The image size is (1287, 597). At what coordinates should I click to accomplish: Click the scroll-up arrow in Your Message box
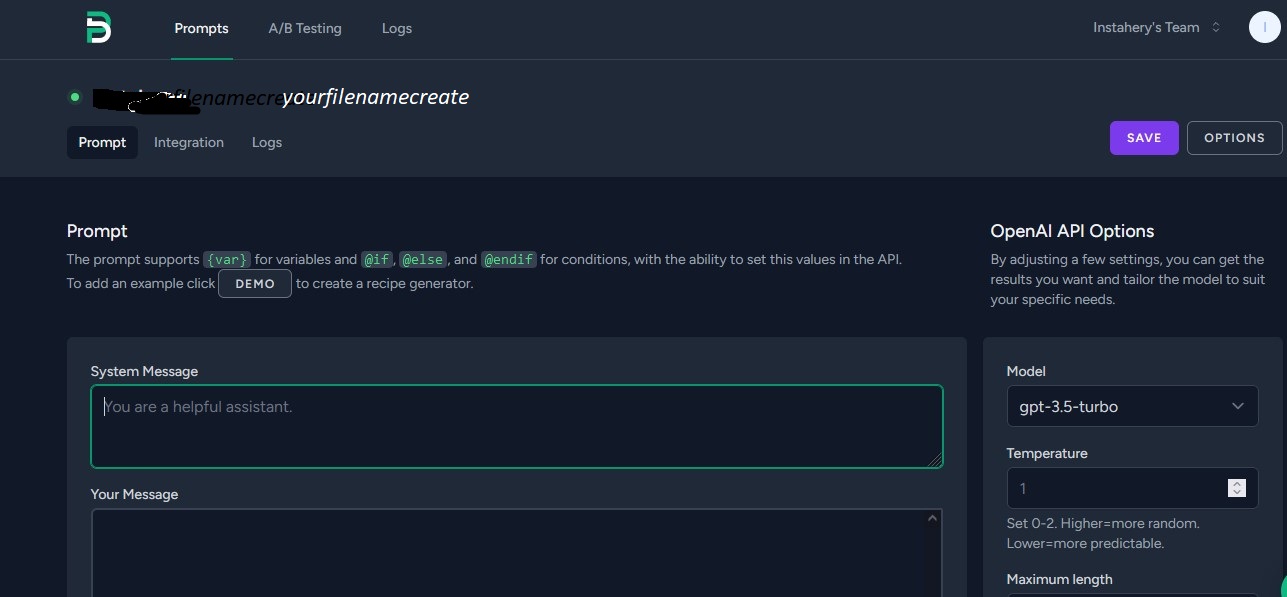(x=933, y=518)
